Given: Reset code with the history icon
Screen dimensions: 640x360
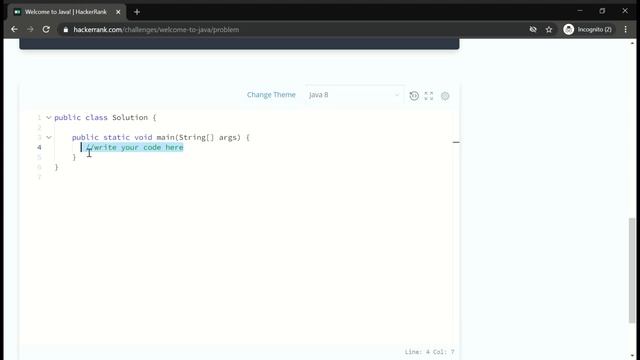Looking at the screenshot, I should pos(414,96).
